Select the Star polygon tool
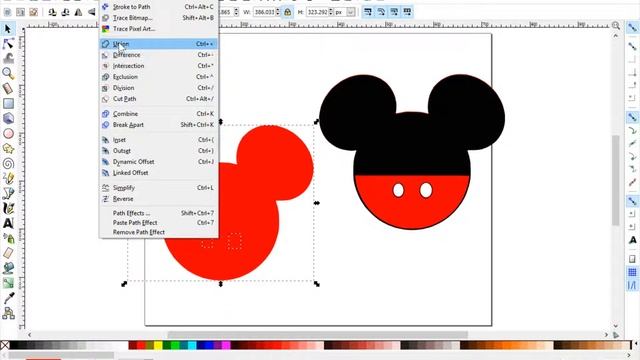Viewport: 640px width, 360px height. pos(8,149)
